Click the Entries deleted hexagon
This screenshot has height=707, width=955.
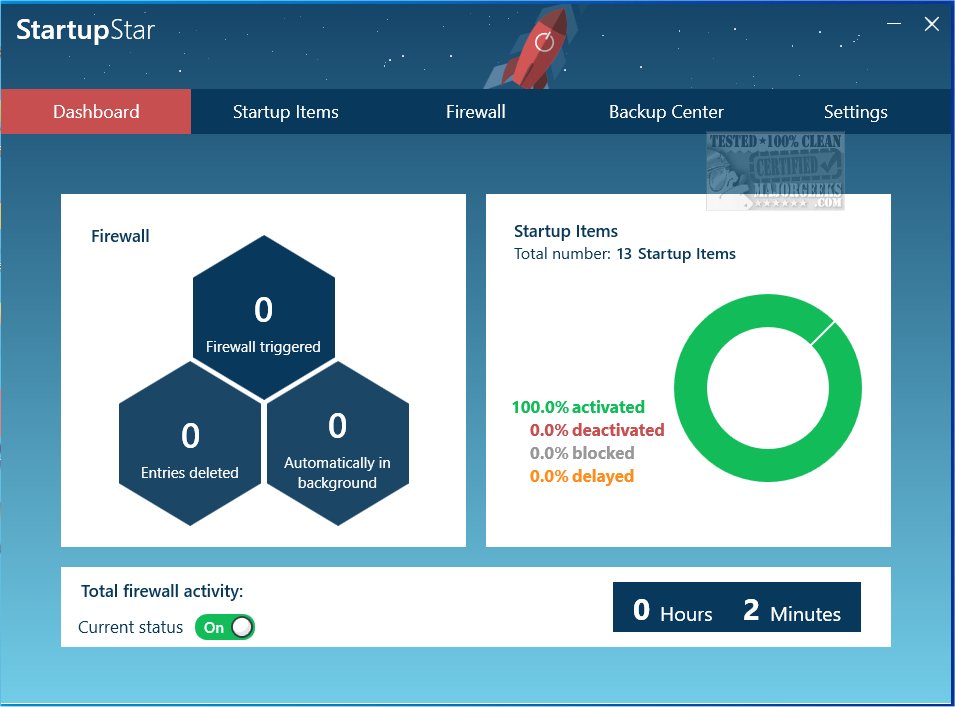(x=190, y=443)
